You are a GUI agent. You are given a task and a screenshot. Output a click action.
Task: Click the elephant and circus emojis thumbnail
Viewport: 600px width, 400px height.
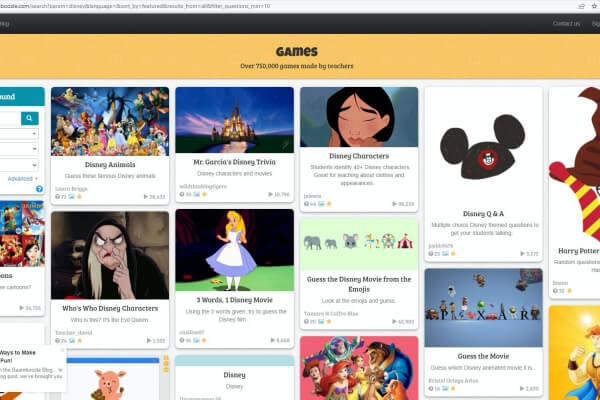[x=359, y=244]
